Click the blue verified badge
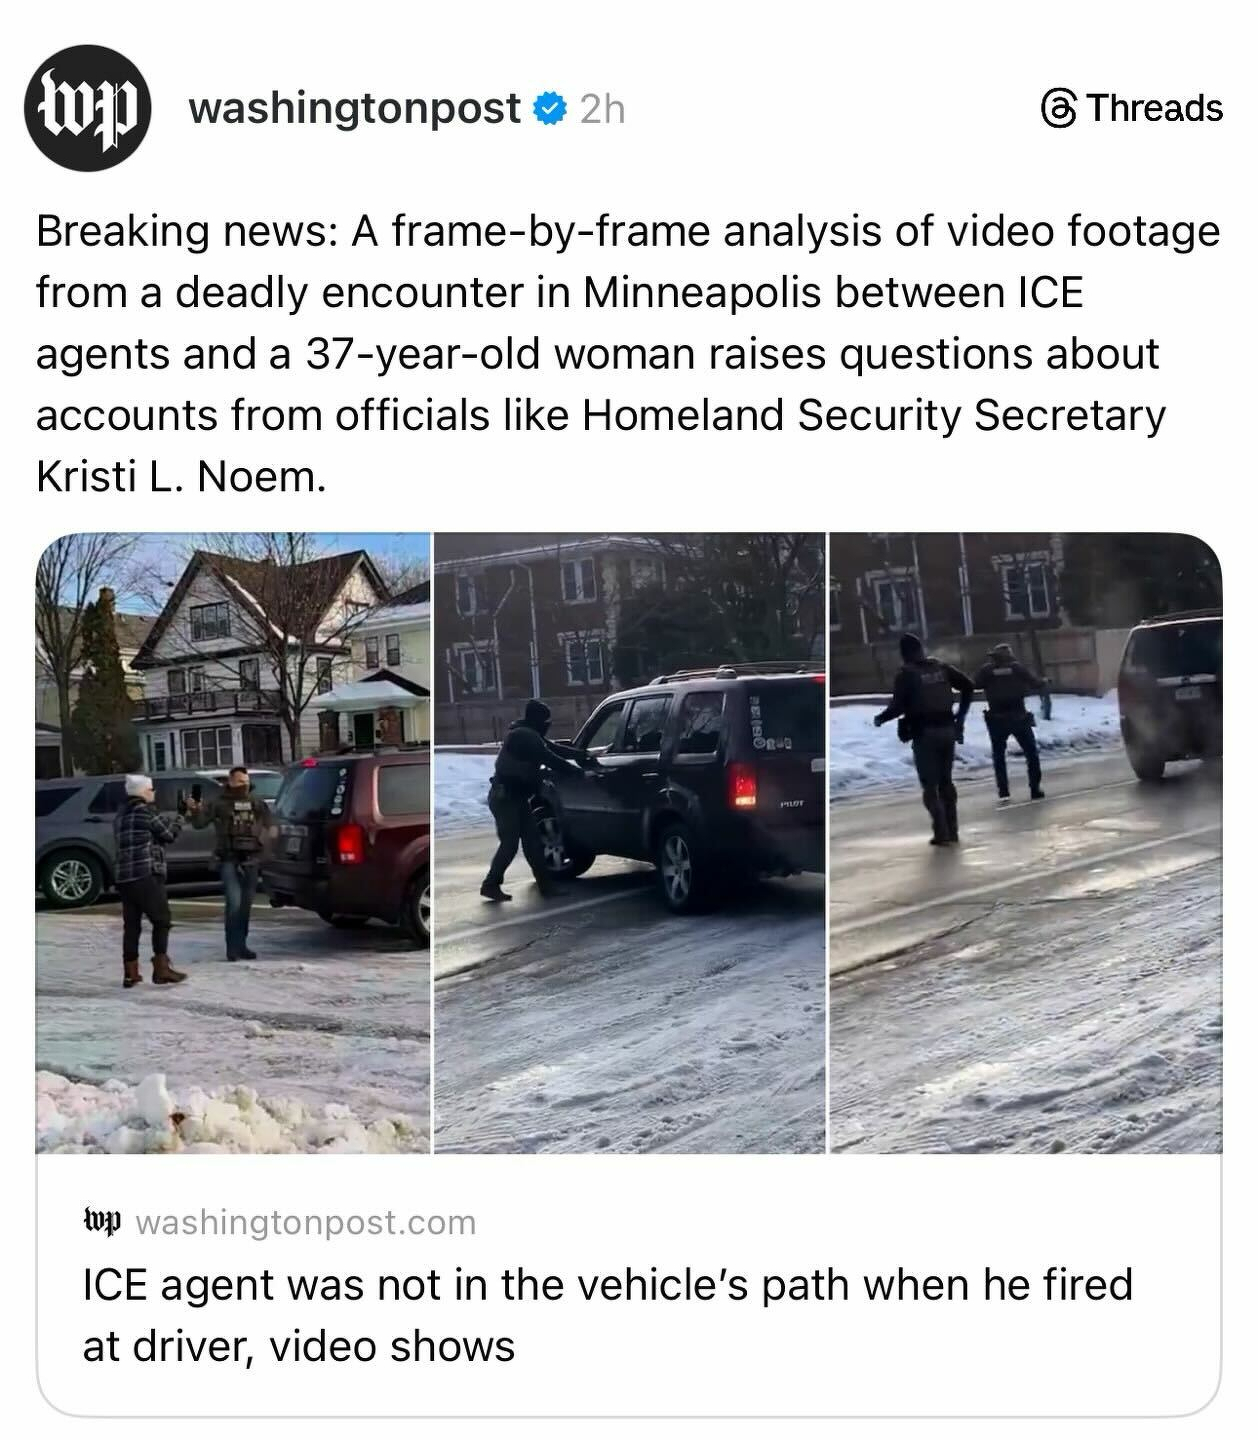The width and height of the screenshot is (1258, 1440). coord(549,108)
